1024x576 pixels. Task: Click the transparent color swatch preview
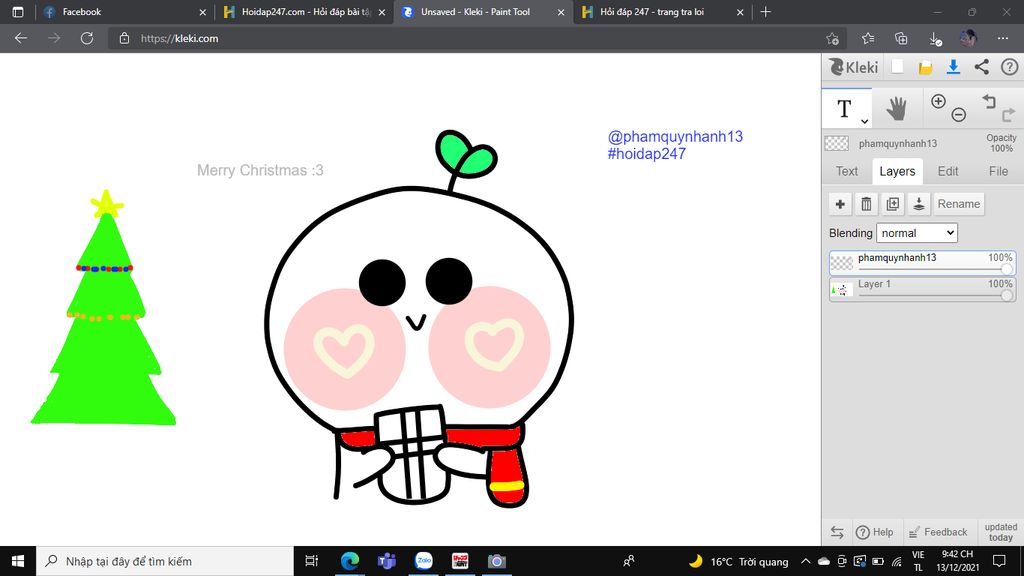point(837,143)
